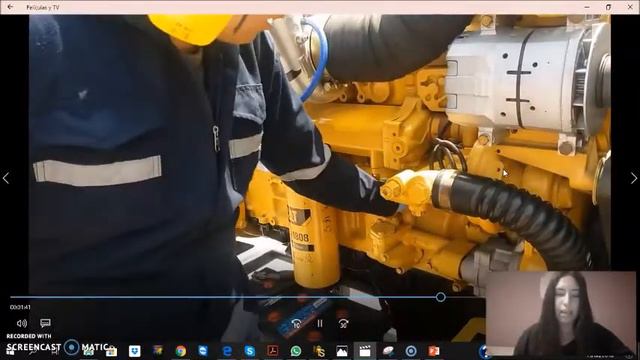Open Dropbox from the taskbar
The width and height of the screenshot is (640, 360).
[x=134, y=351]
